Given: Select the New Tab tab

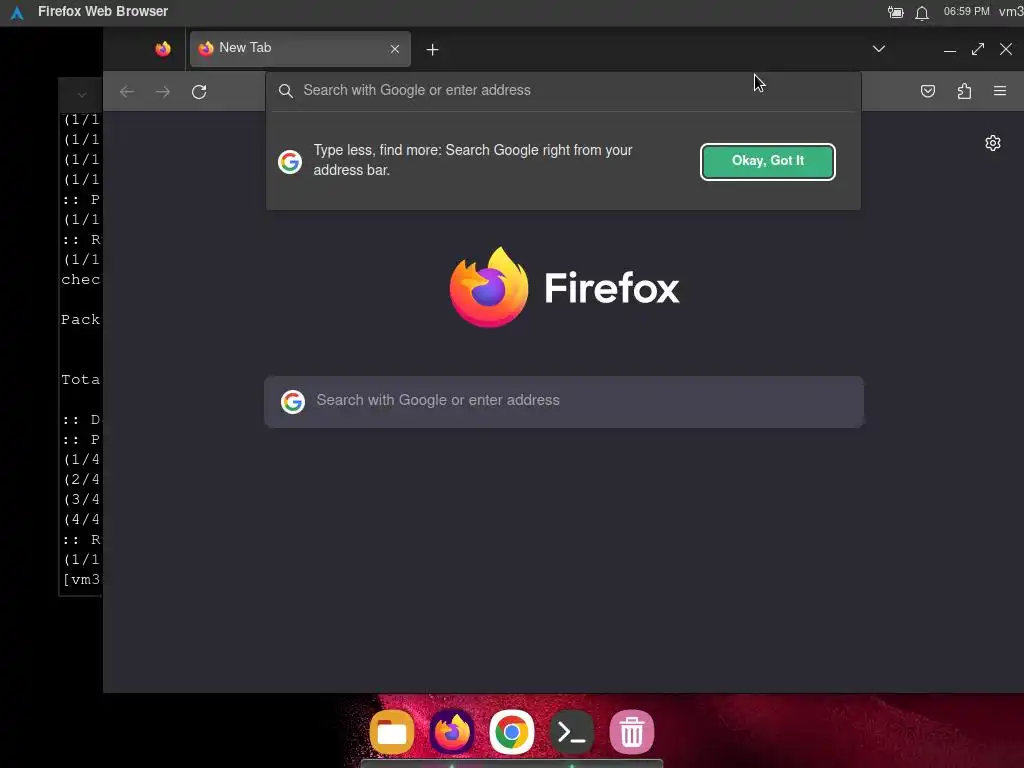Looking at the screenshot, I should 300,48.
